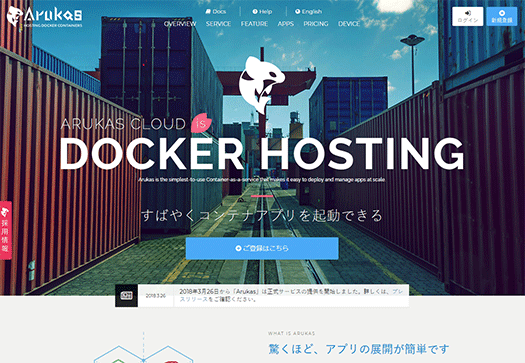Open the FEATURE menu item
Screen dimensions: 525x363
pyautogui.click(x=254, y=24)
